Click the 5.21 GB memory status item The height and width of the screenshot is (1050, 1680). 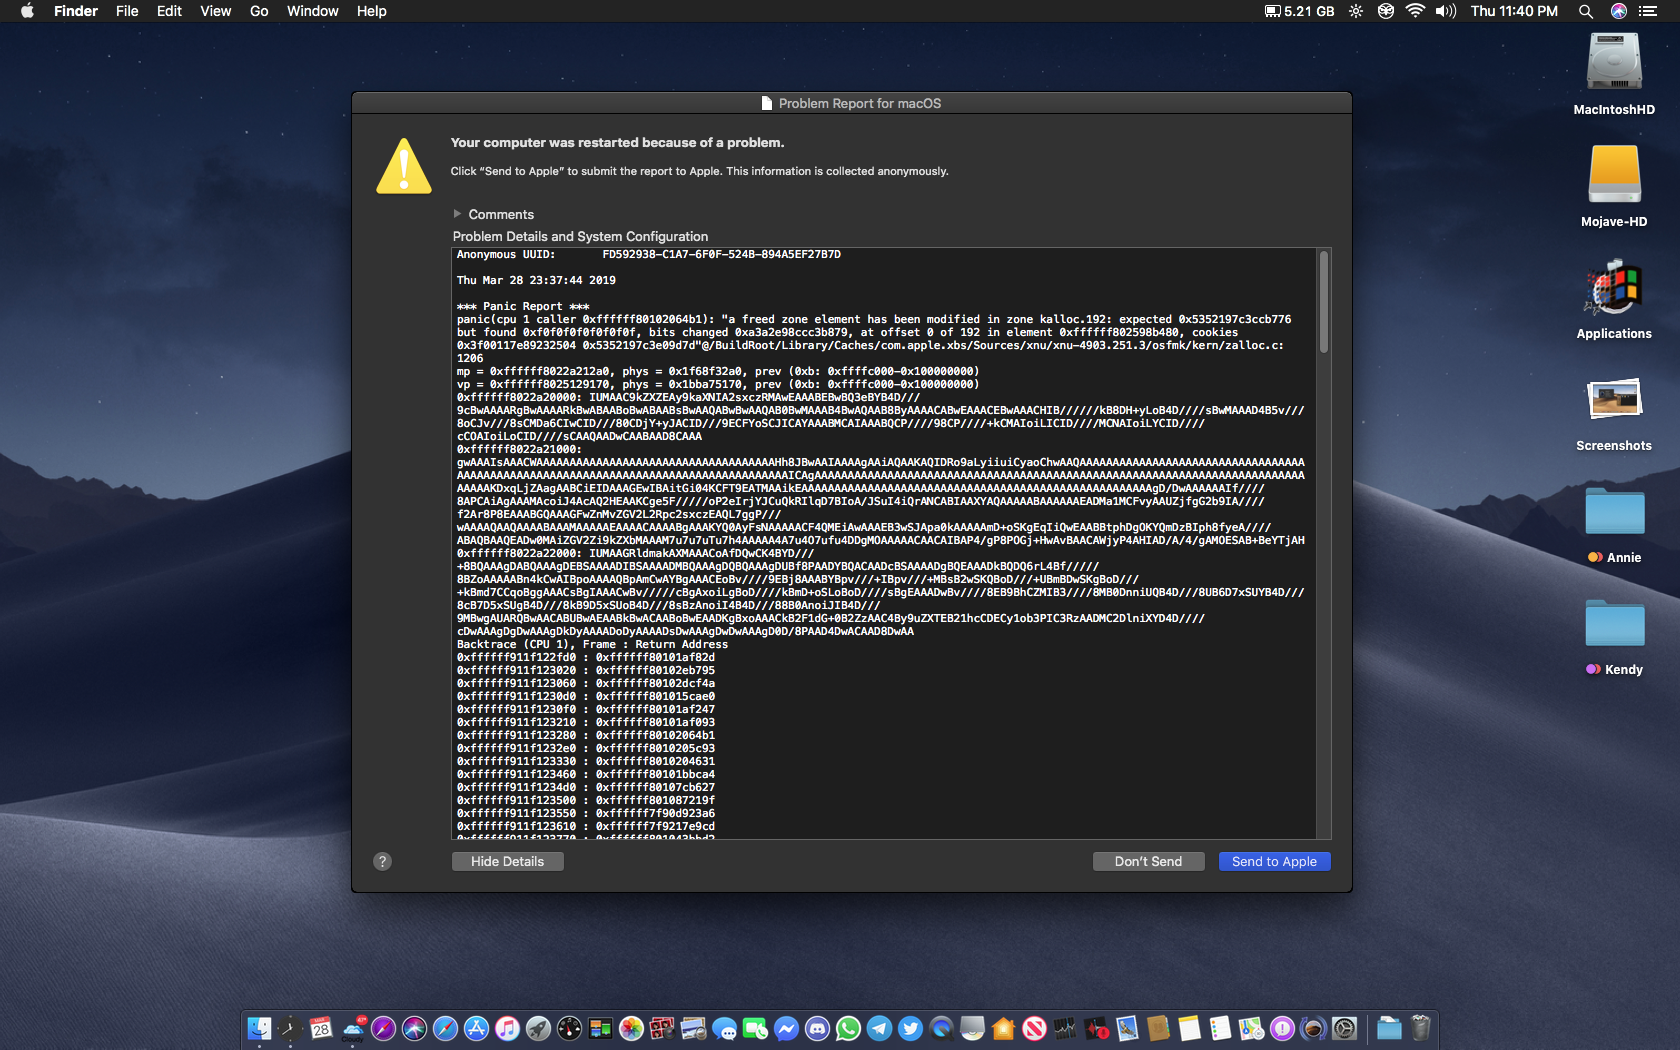pyautogui.click(x=1299, y=11)
